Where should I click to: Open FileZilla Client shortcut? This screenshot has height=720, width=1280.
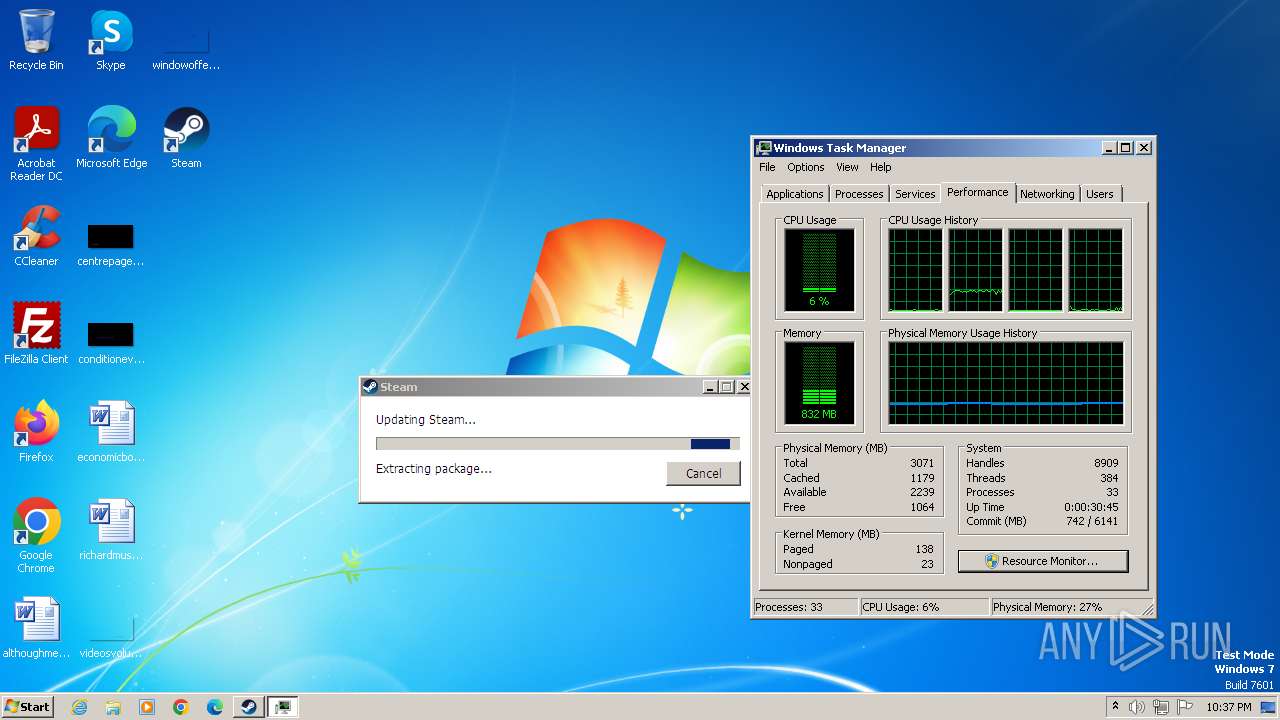pos(36,334)
